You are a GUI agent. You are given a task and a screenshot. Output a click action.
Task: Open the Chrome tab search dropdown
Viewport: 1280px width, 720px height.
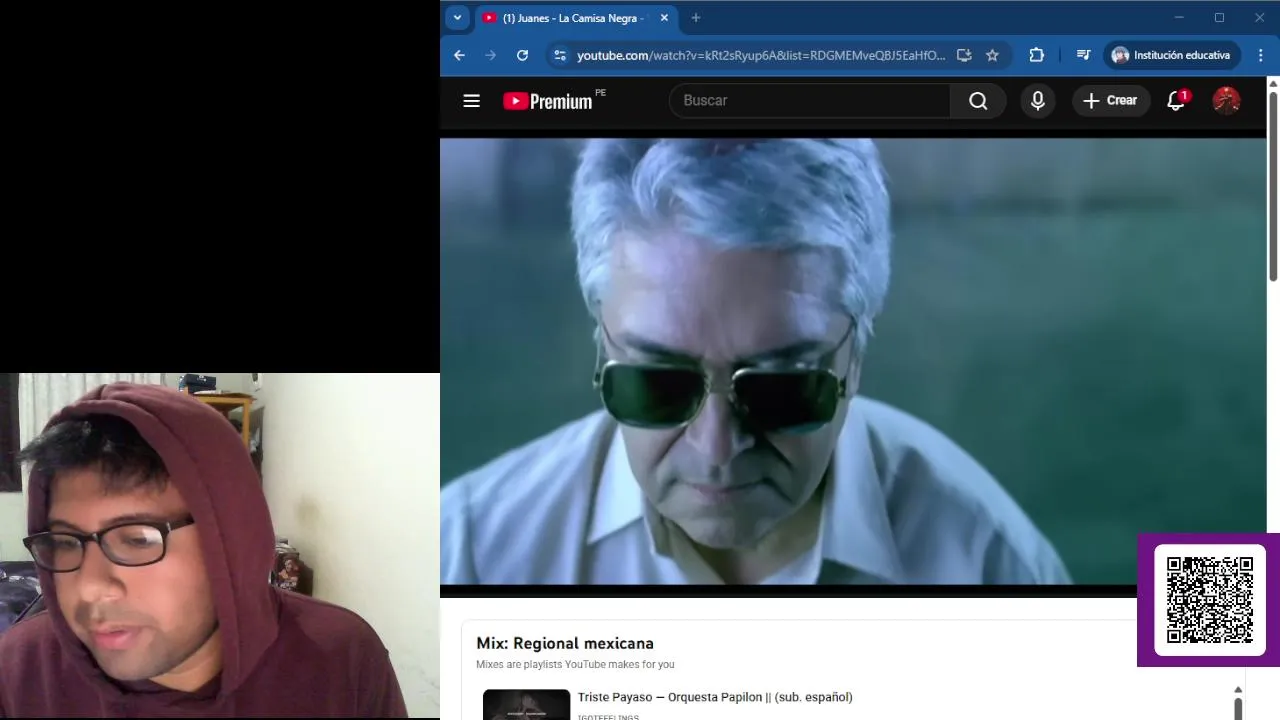click(x=457, y=18)
